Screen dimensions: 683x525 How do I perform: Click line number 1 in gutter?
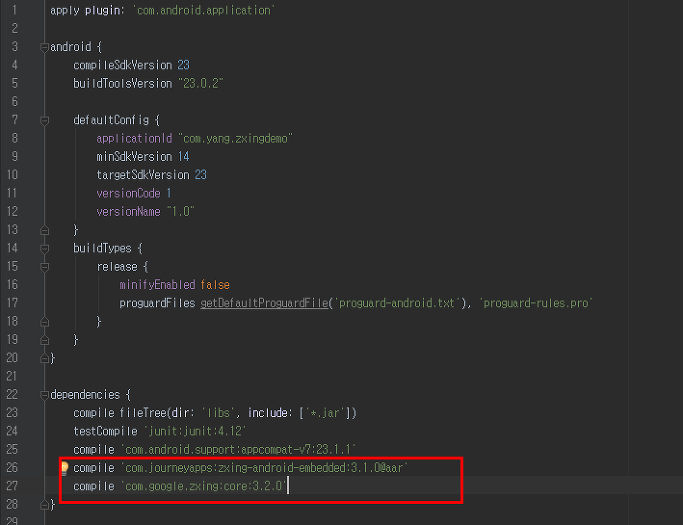click(15, 10)
